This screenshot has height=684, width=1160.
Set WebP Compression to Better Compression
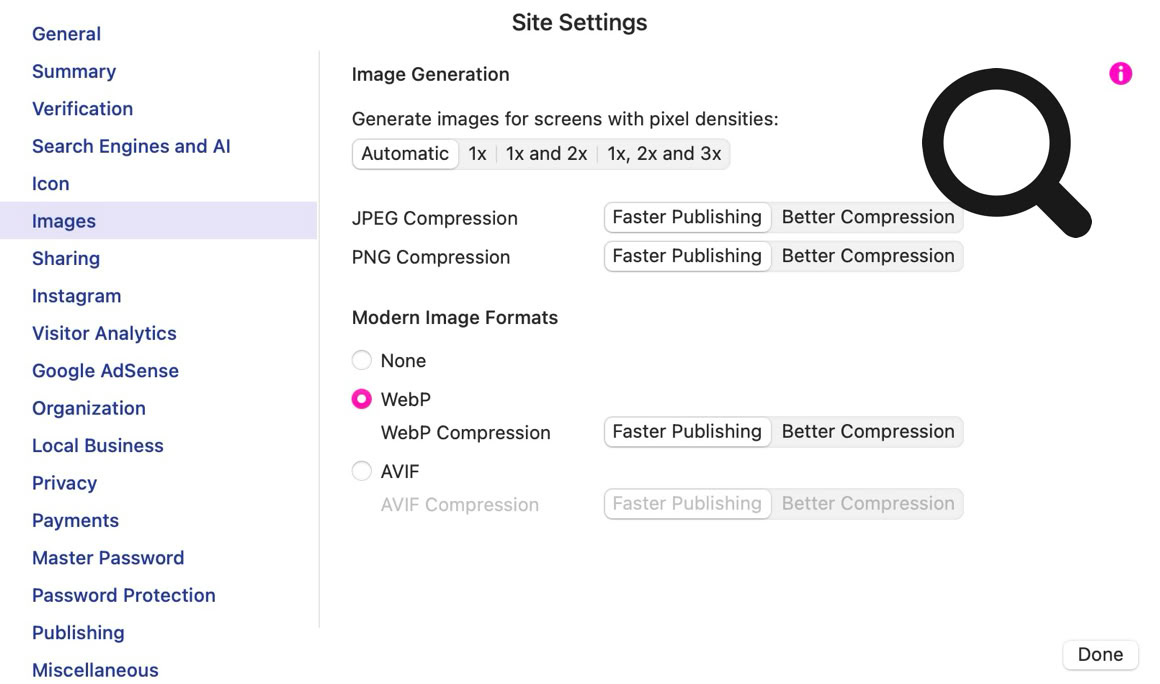[867, 432]
